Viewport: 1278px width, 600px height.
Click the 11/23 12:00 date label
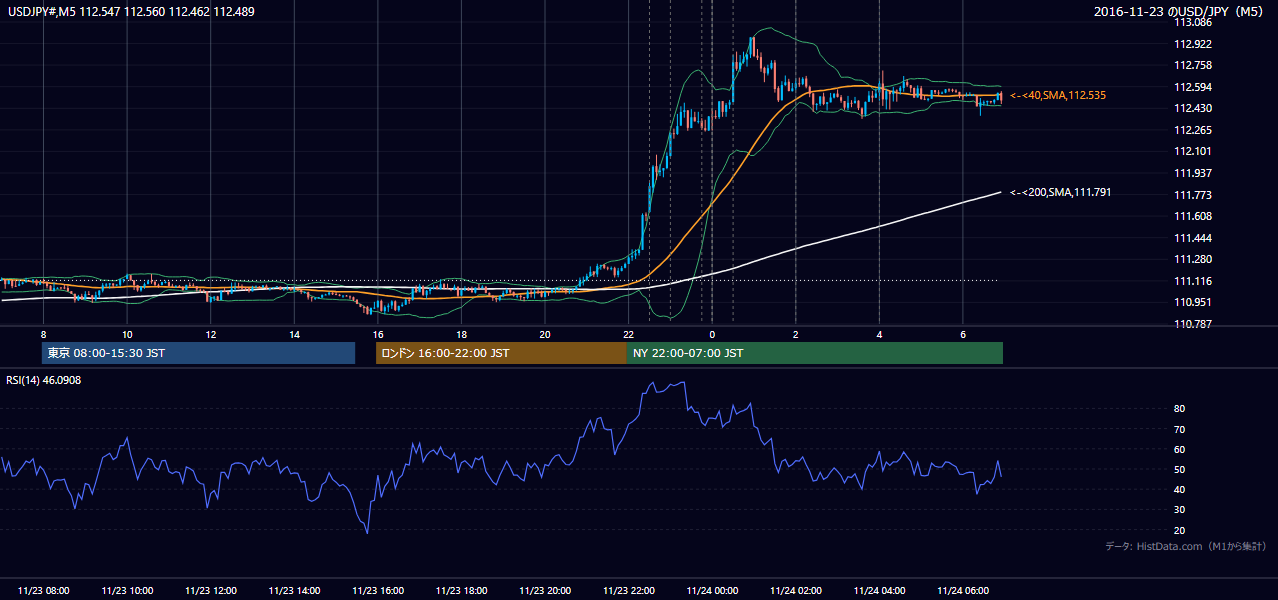(x=210, y=591)
